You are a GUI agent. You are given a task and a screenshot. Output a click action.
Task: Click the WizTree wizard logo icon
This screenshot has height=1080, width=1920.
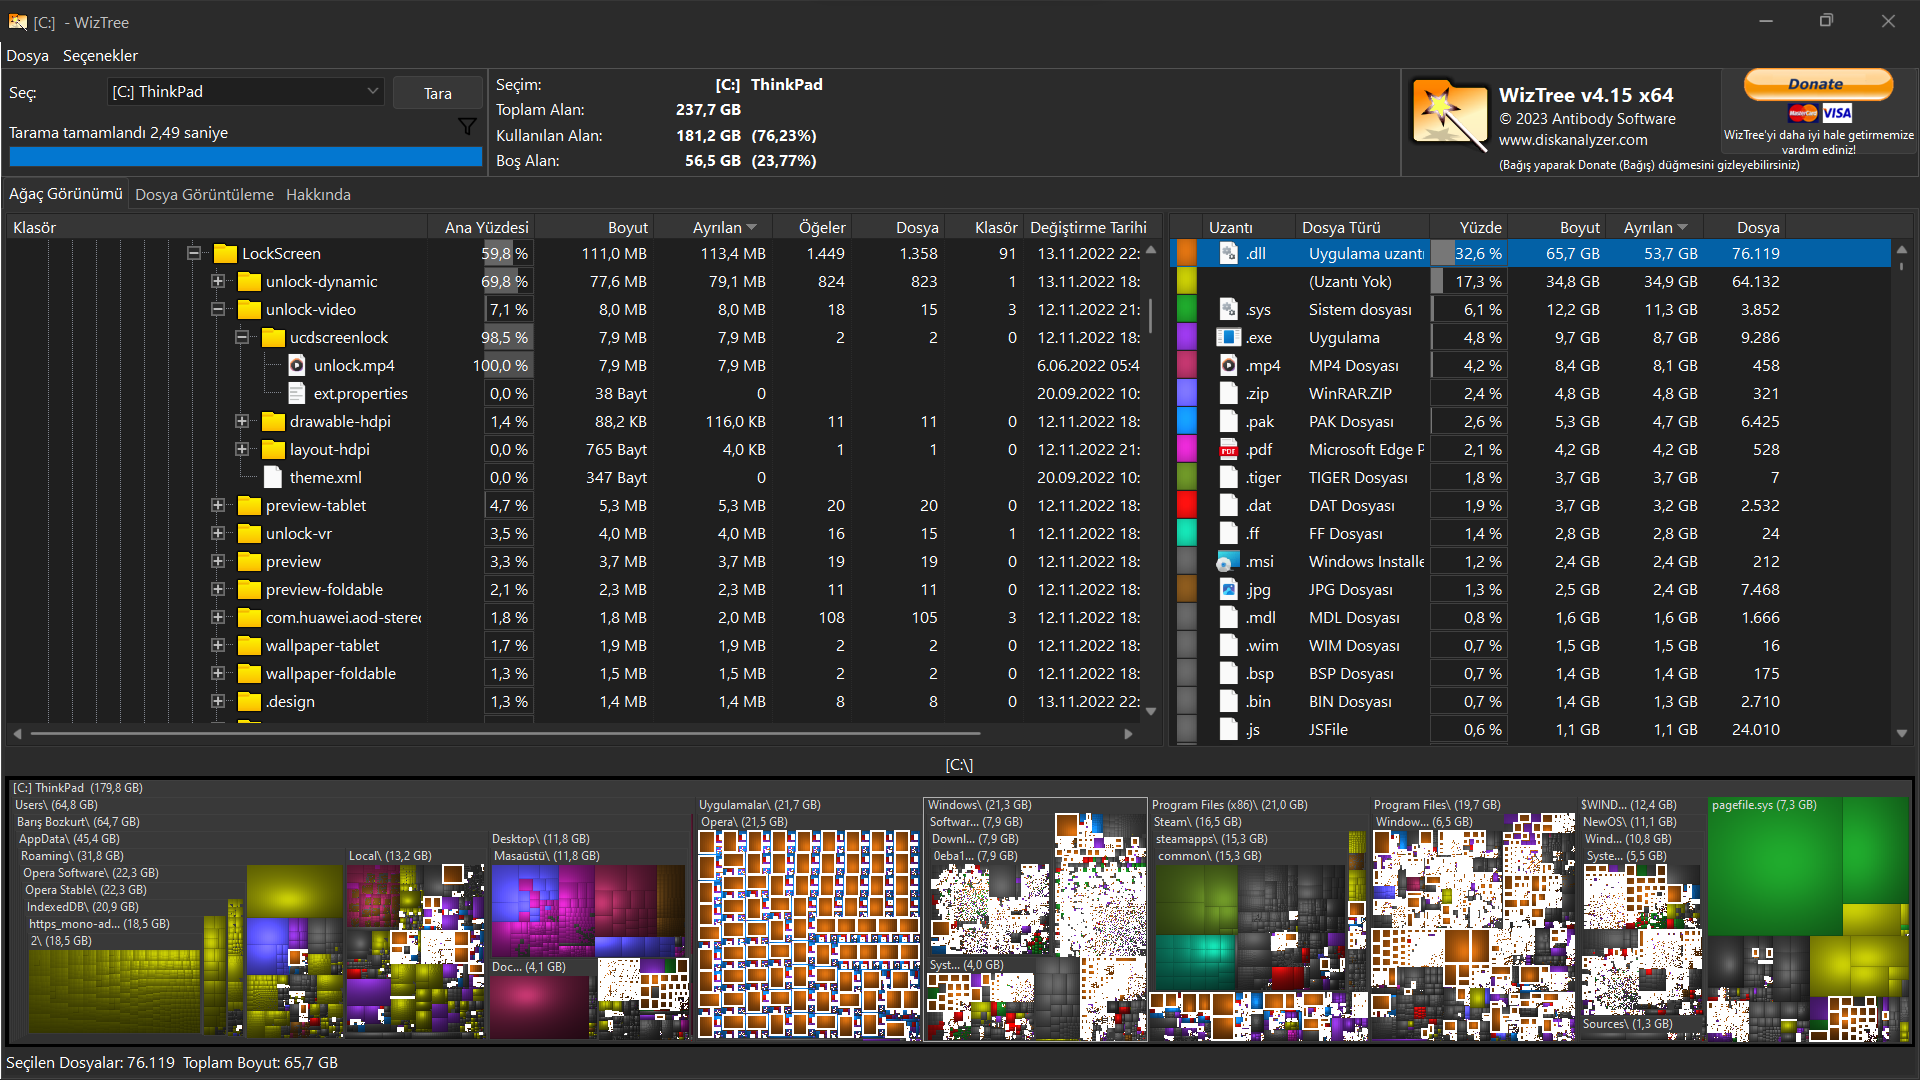(1449, 115)
